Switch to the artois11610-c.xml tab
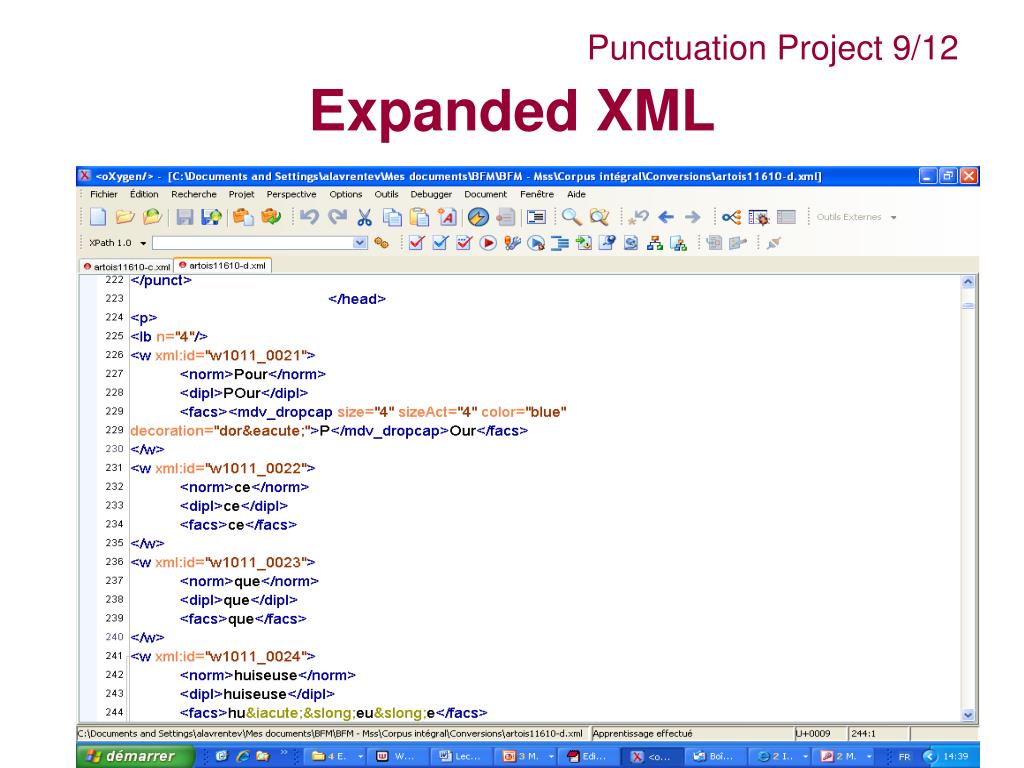The image size is (1024, 768). 127,266
